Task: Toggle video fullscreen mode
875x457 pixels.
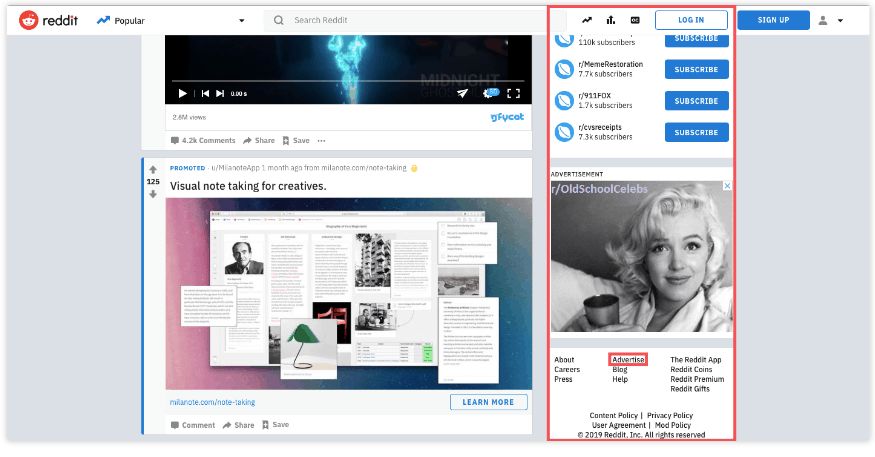Action: [x=513, y=93]
